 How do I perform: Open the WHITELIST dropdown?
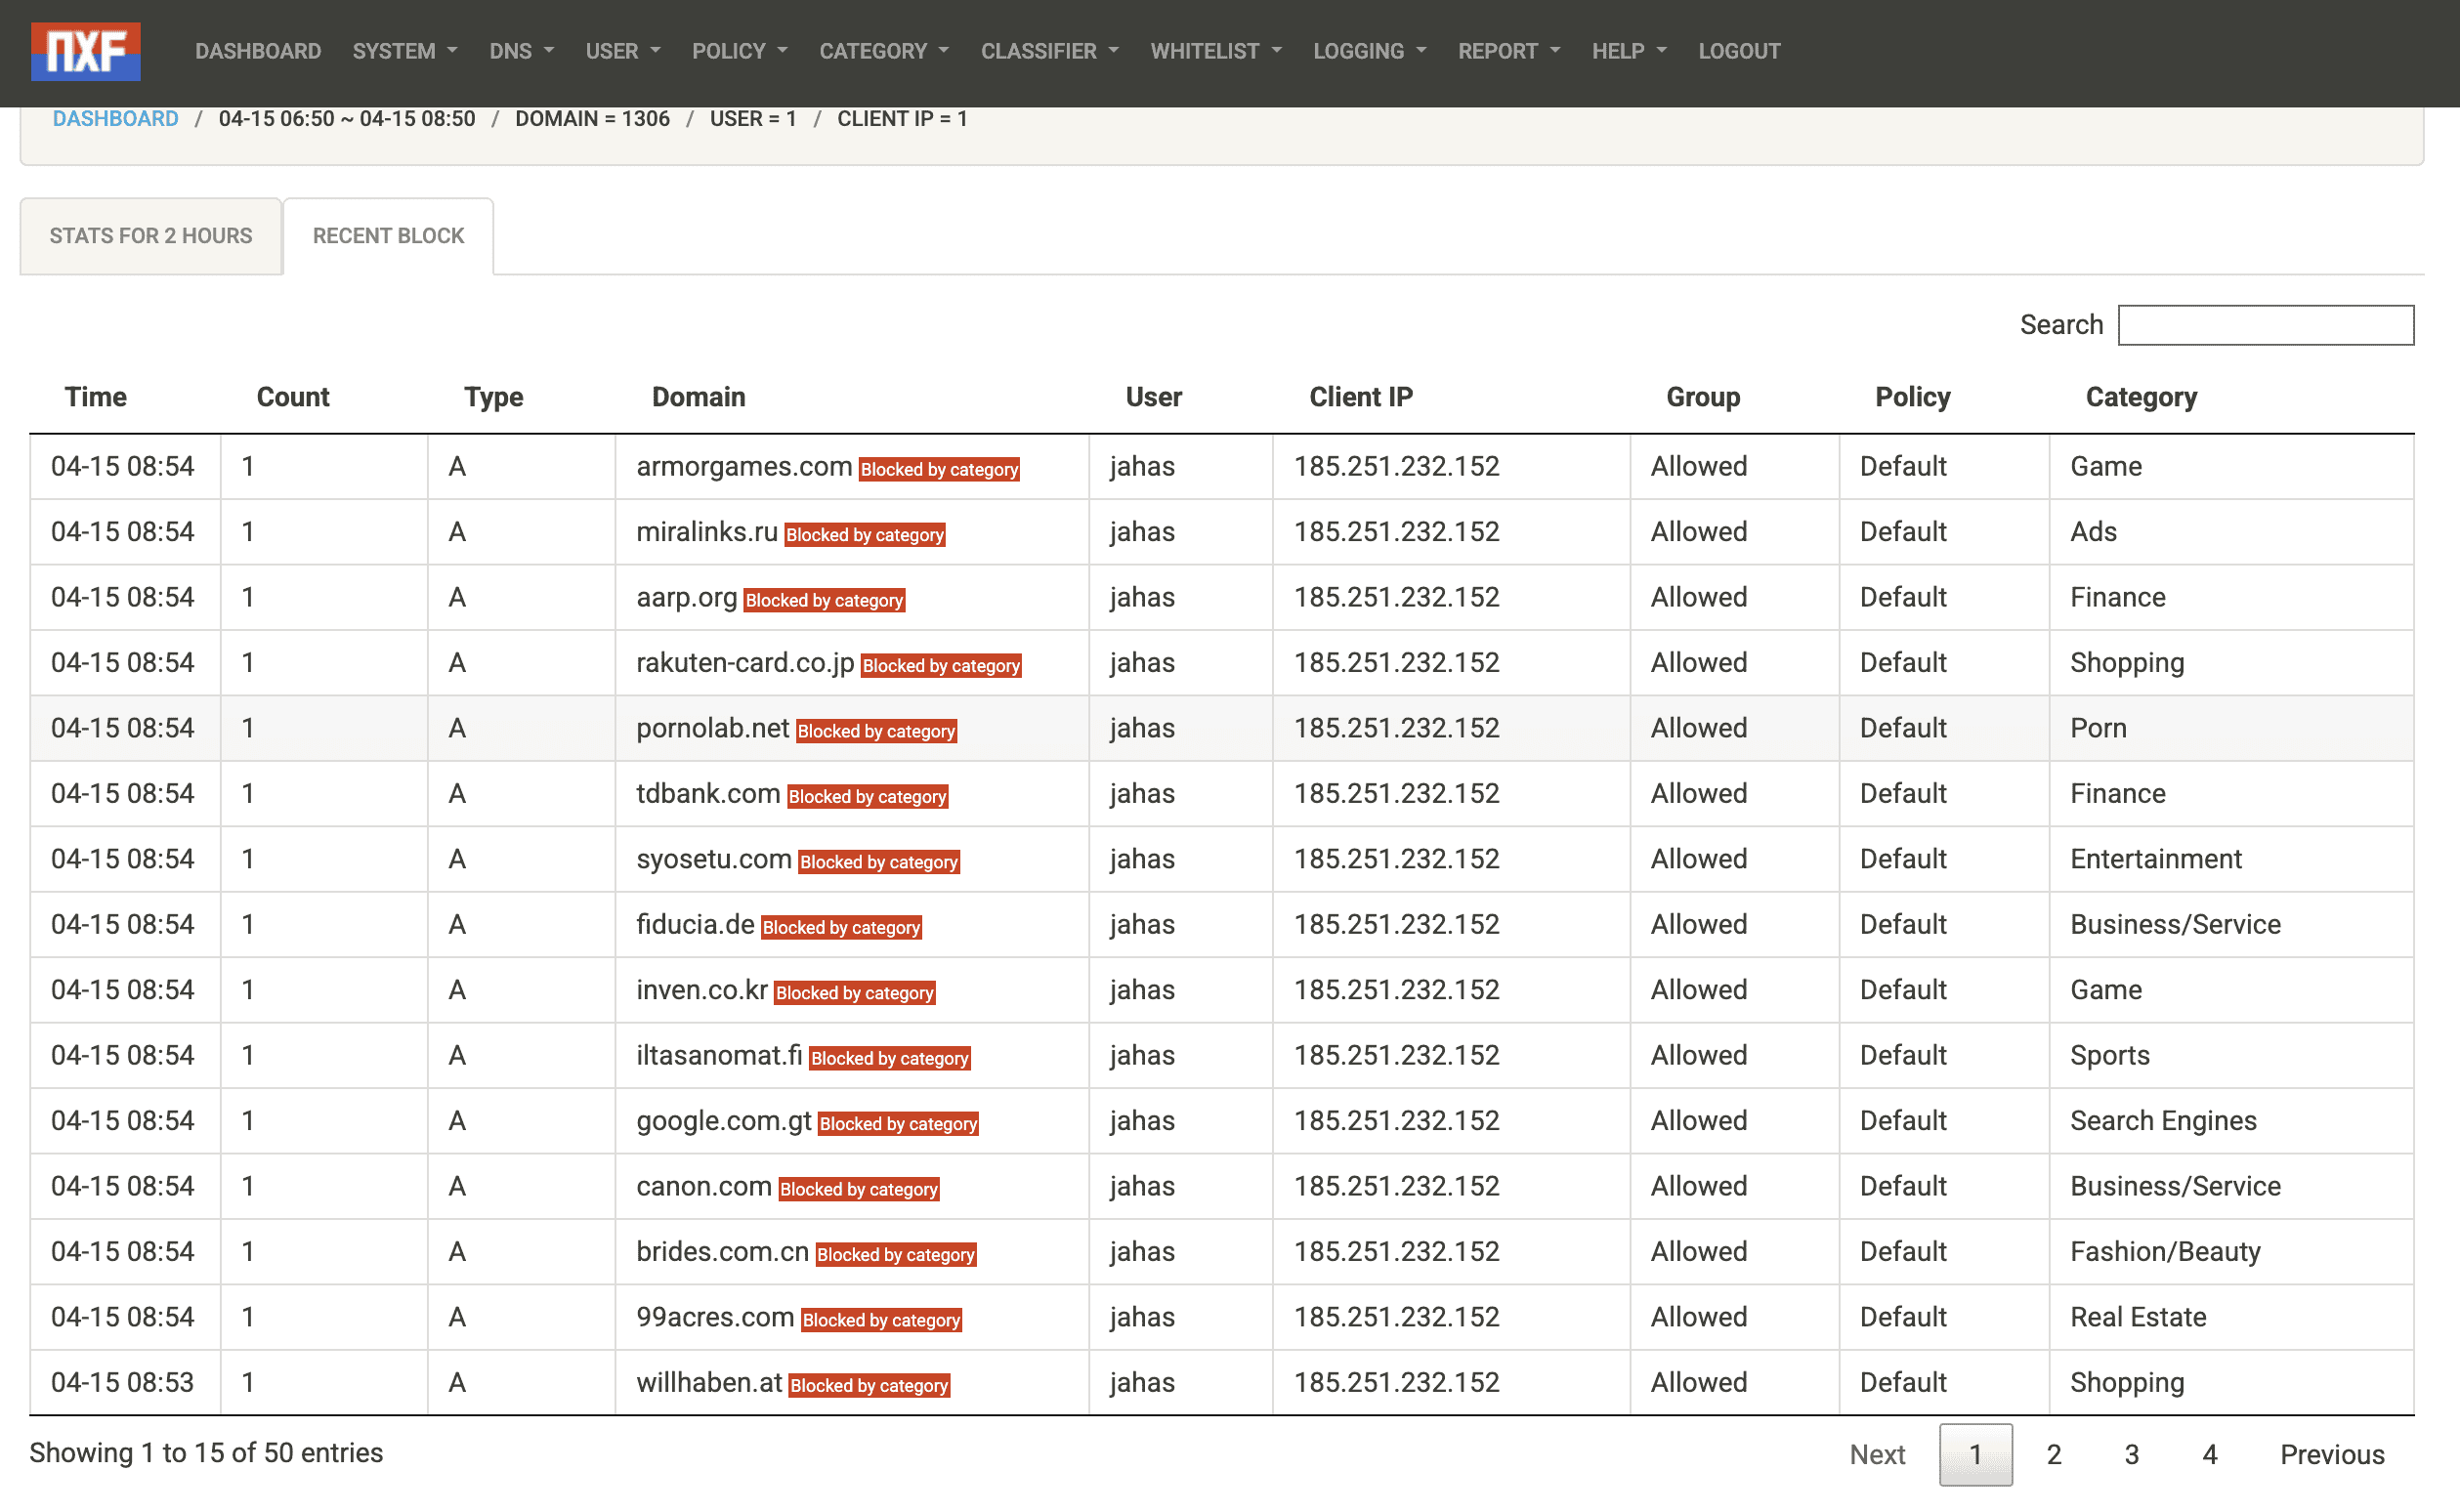(1215, 51)
